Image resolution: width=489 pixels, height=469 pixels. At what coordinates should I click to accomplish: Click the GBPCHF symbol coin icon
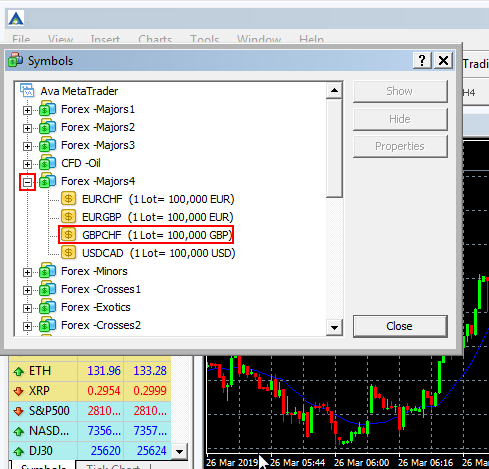[68, 235]
